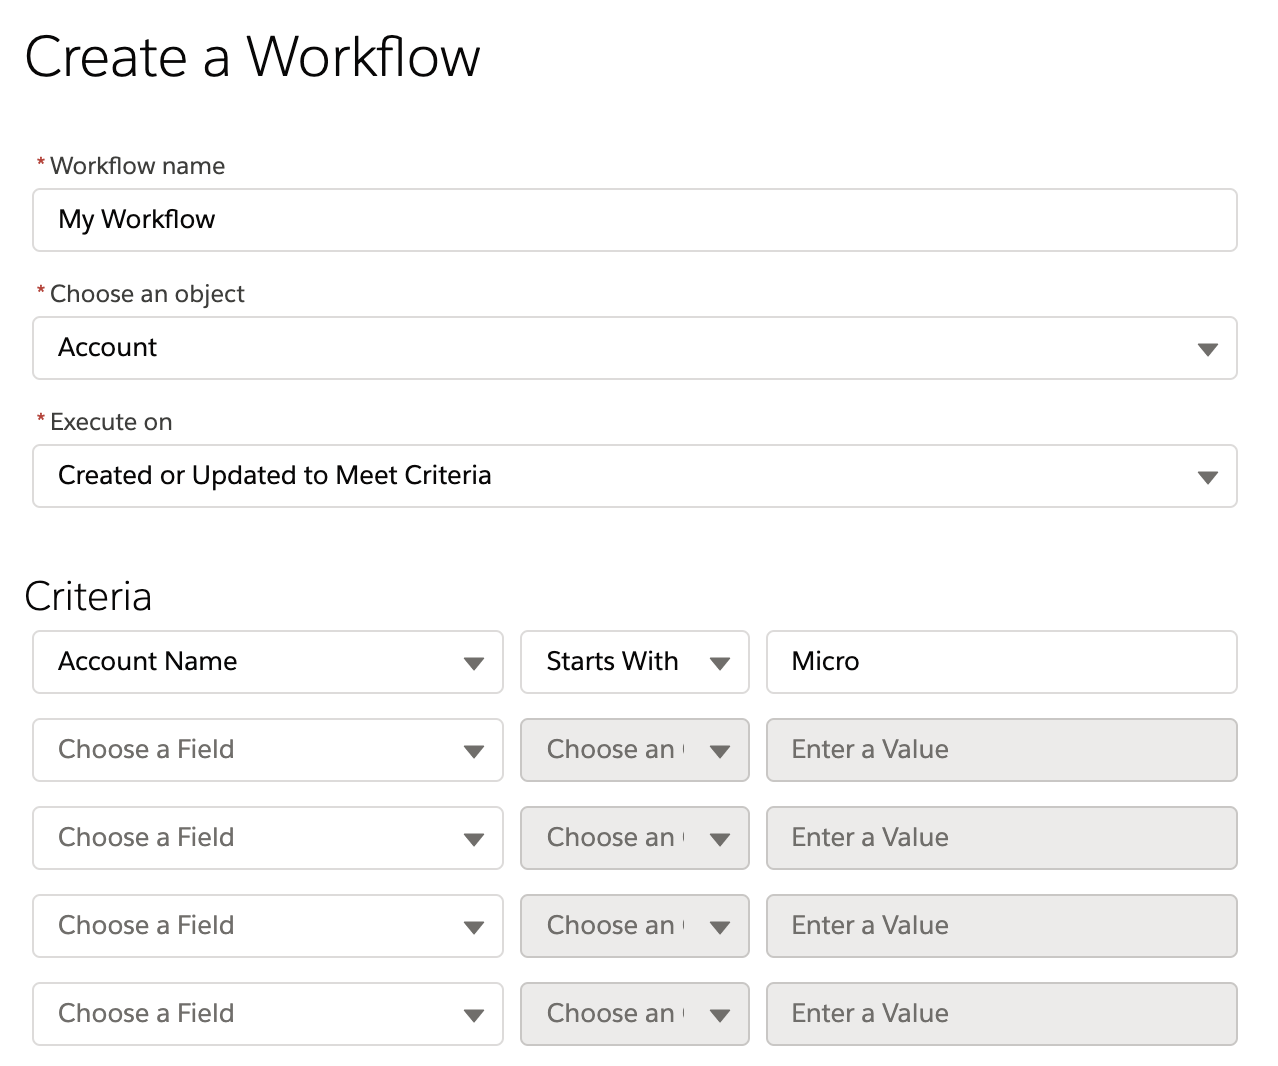Open Choose a Field in second criteria row
The image size is (1278, 1066).
267,750
